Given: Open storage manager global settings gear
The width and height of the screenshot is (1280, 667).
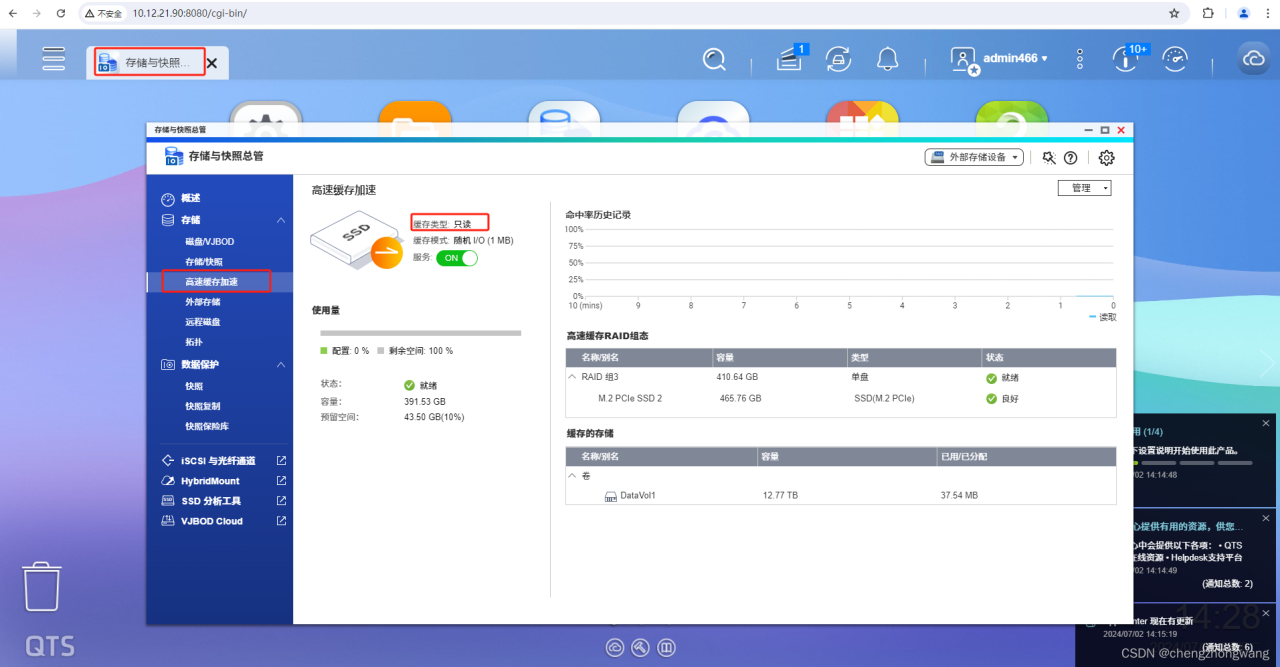Looking at the screenshot, I should pyautogui.click(x=1106, y=158).
